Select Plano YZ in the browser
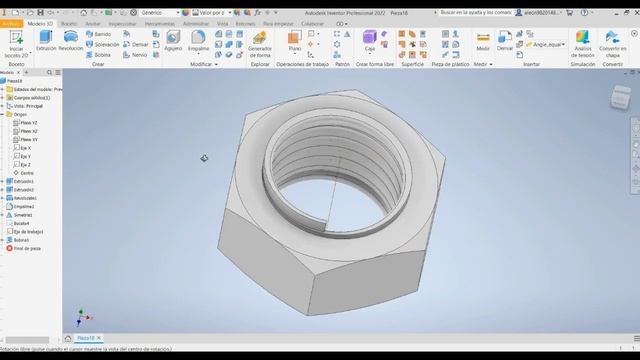Image resolution: width=640 pixels, height=360 pixels. pyautogui.click(x=25, y=123)
